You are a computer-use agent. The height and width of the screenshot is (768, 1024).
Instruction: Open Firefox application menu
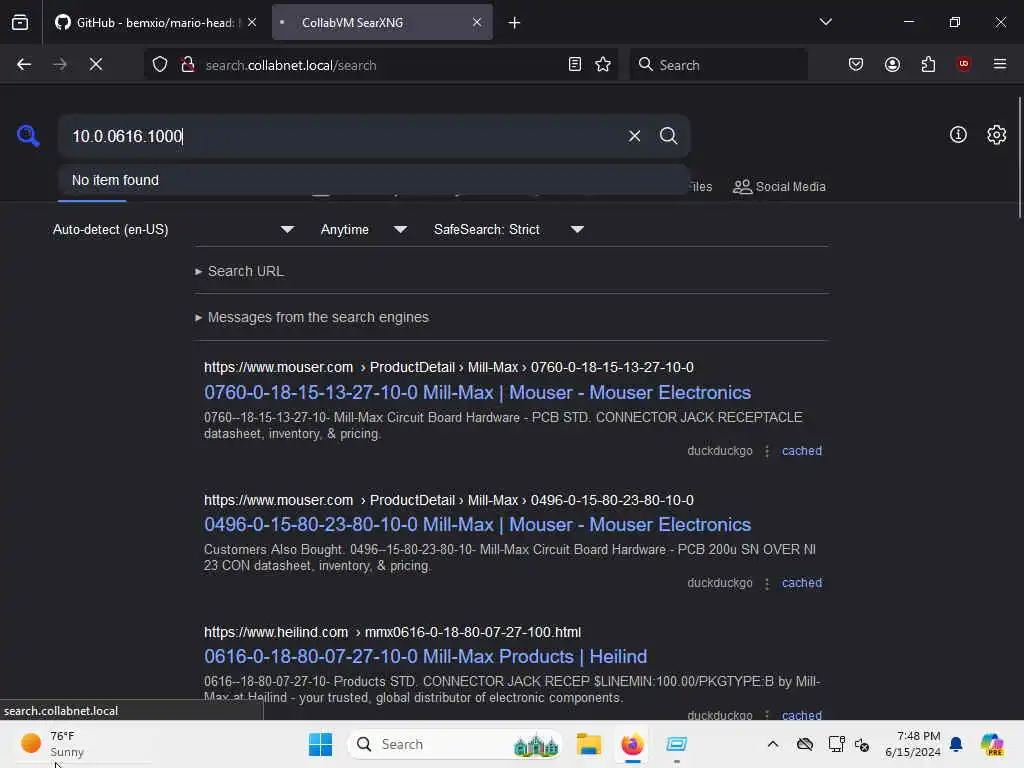(x=999, y=64)
